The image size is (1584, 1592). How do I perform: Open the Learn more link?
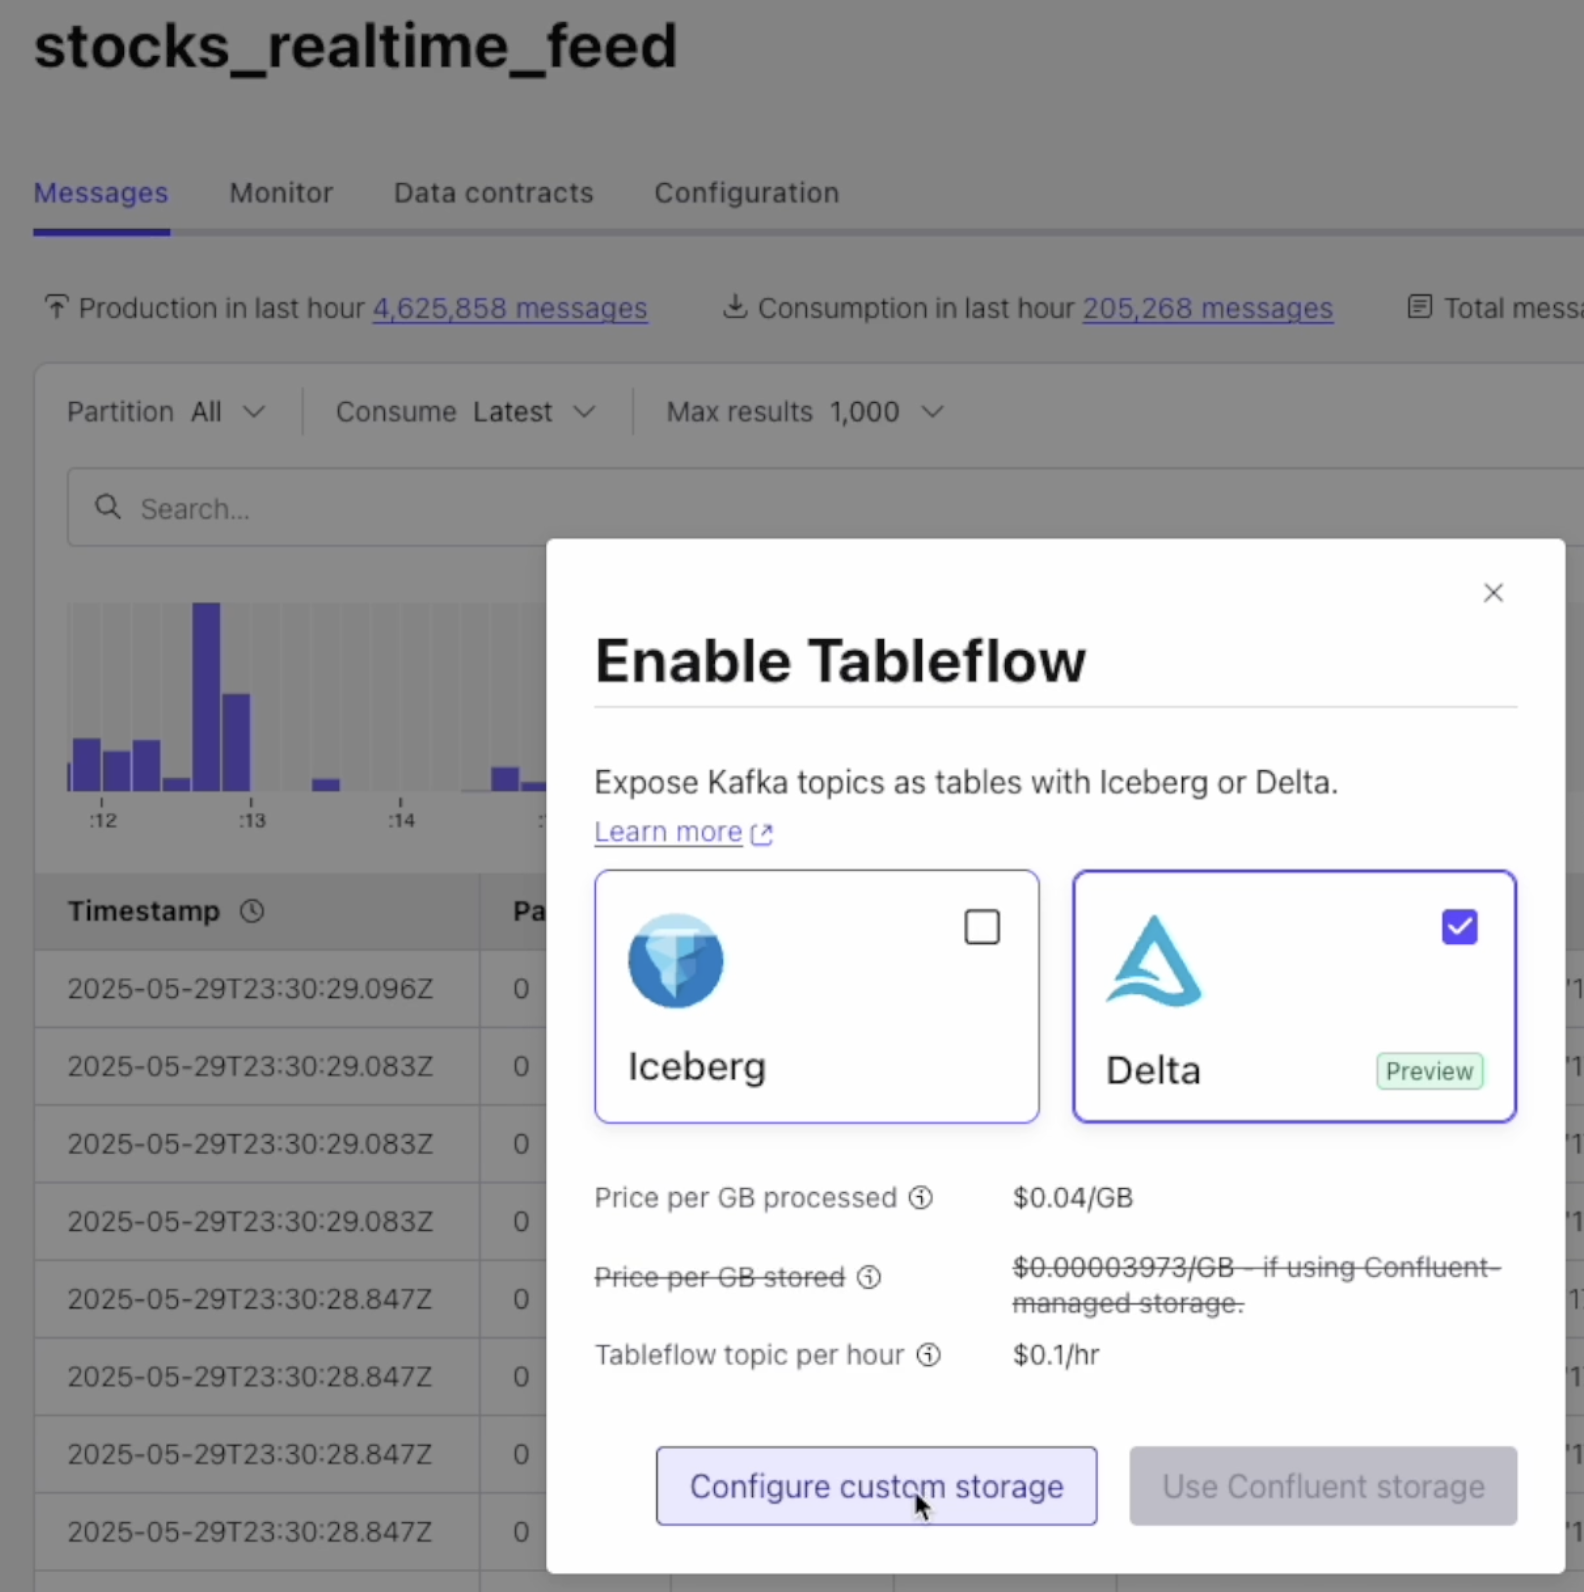pos(668,832)
